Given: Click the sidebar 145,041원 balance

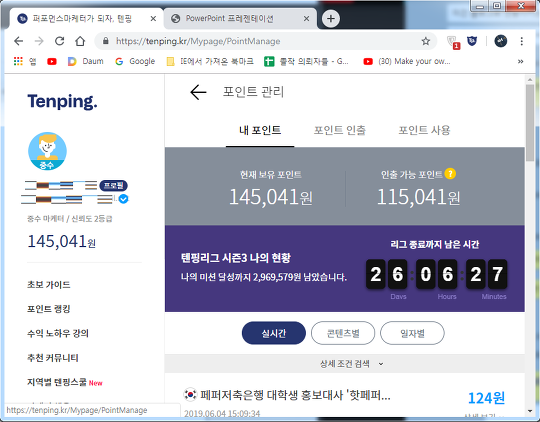Looking at the screenshot, I should coord(62,241).
